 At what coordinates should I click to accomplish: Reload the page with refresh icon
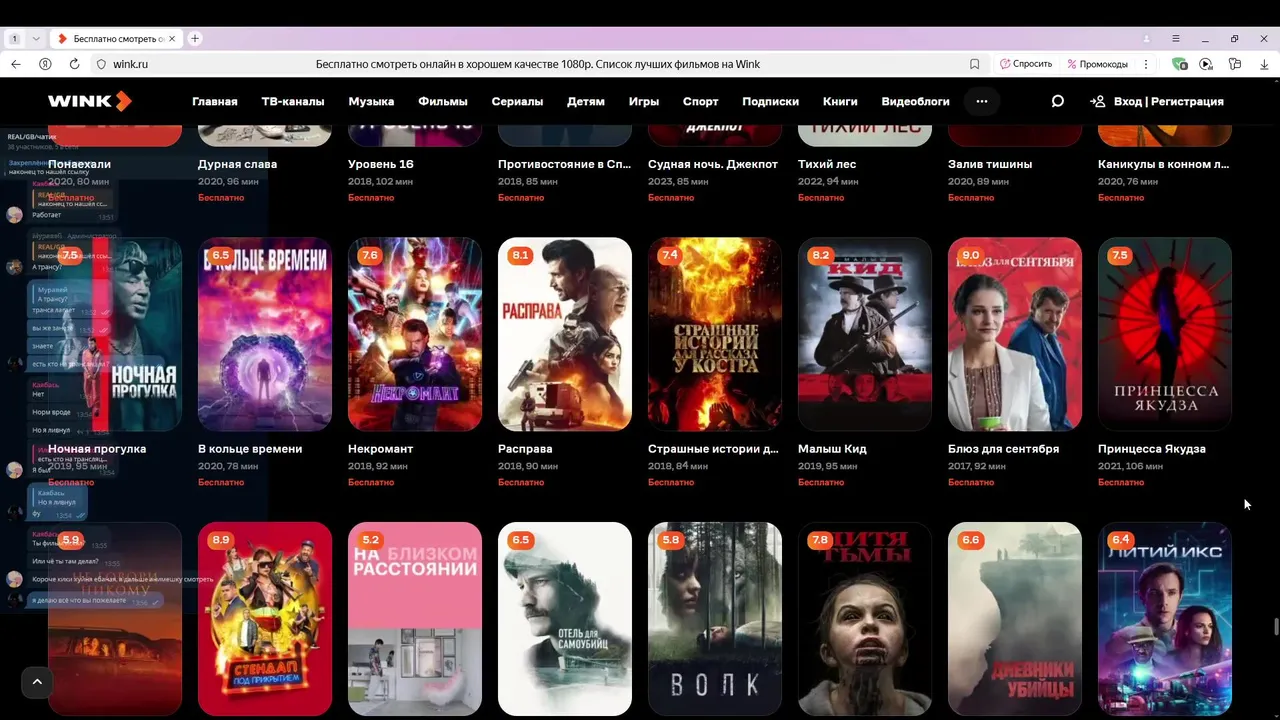[x=74, y=64]
